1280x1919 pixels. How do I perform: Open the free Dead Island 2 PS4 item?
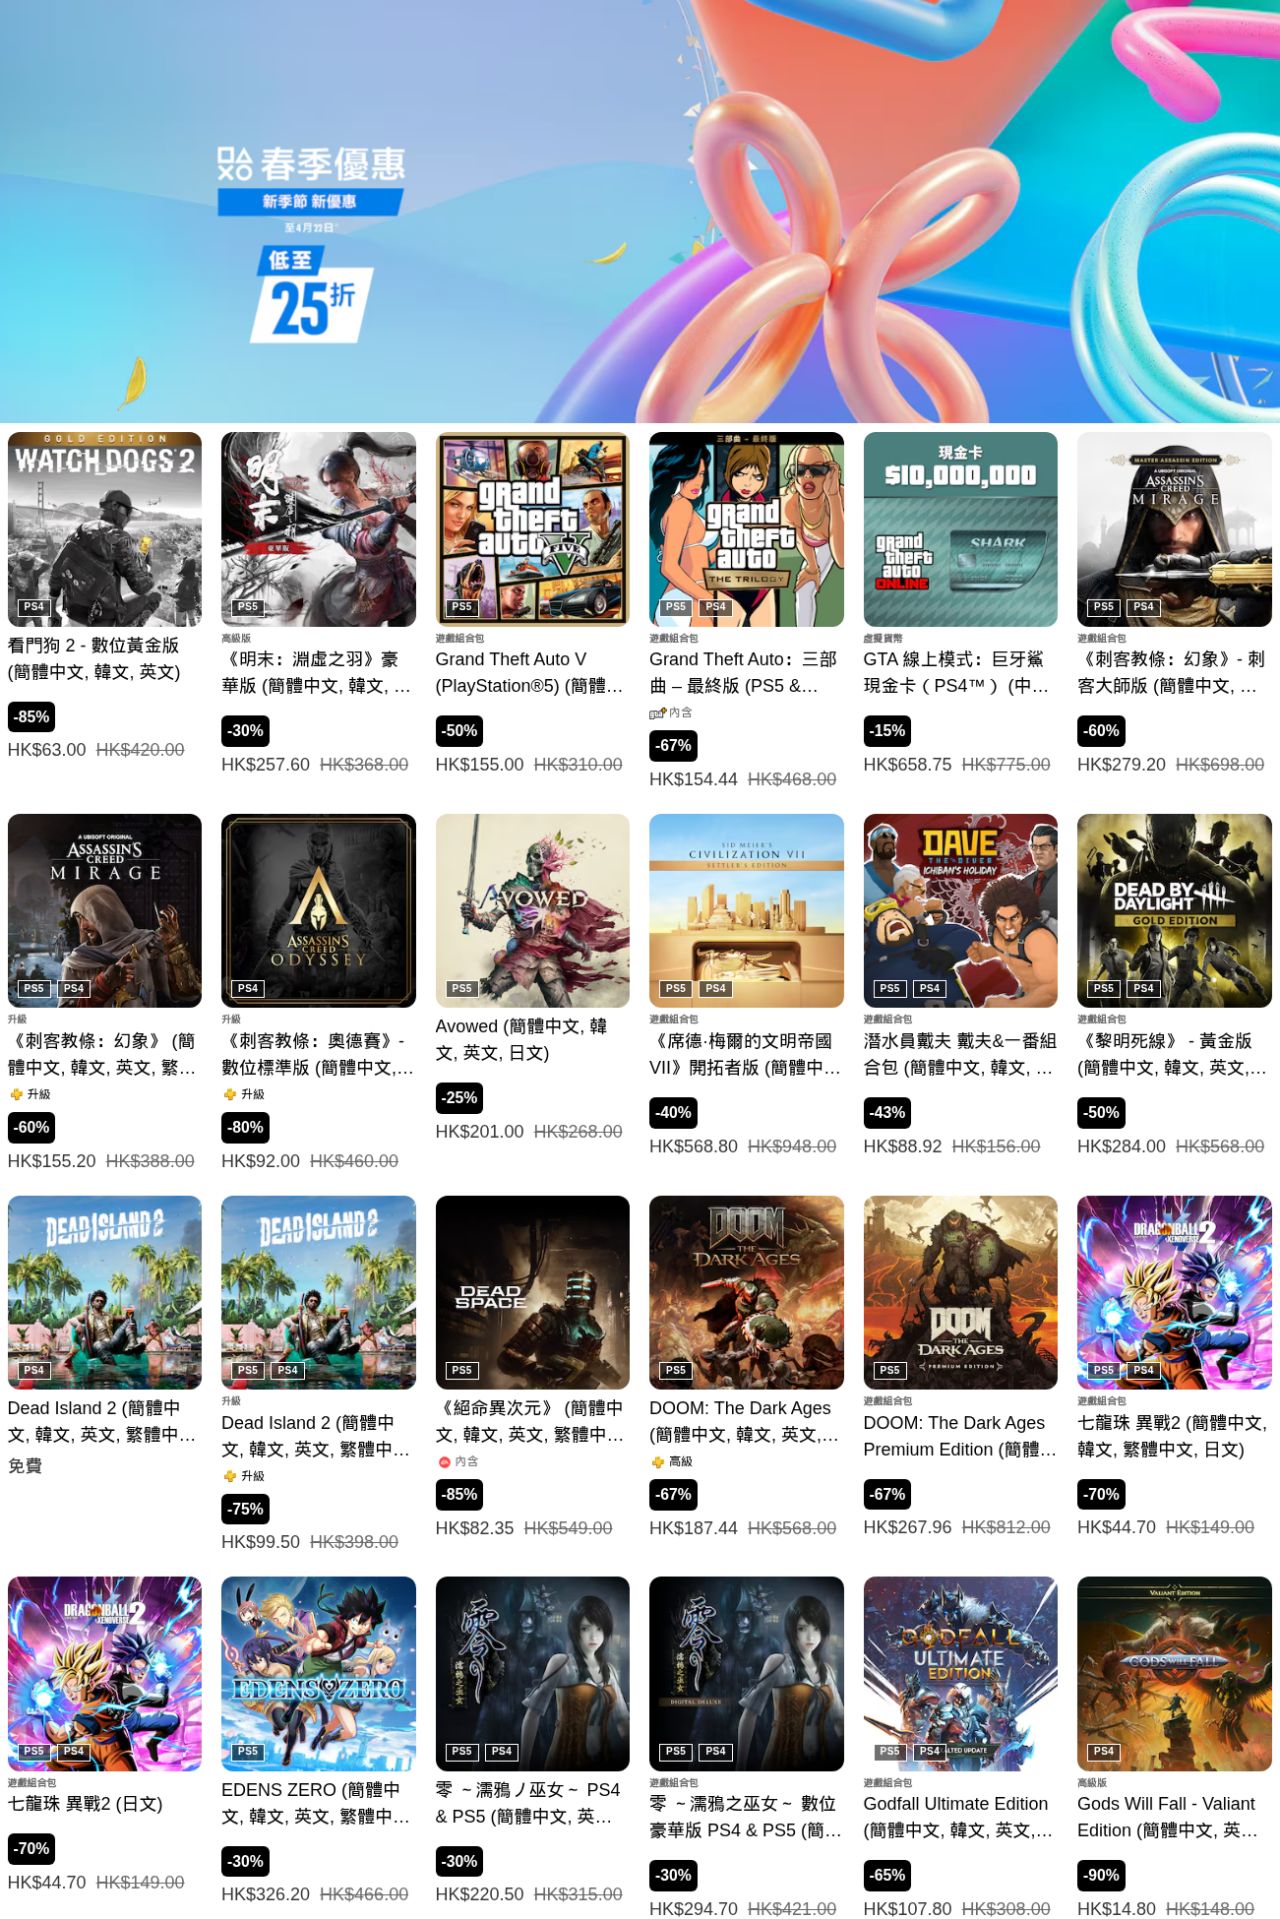pos(105,1292)
